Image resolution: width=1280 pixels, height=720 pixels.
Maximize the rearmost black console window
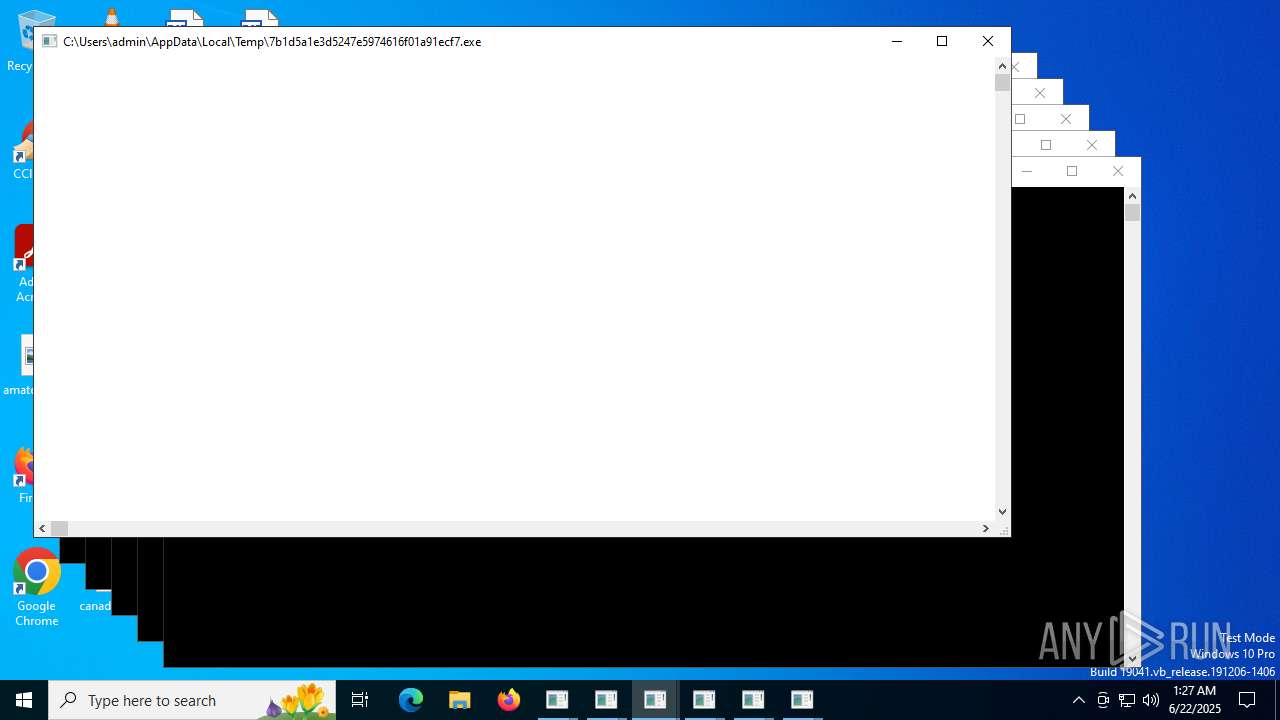[x=1072, y=171]
